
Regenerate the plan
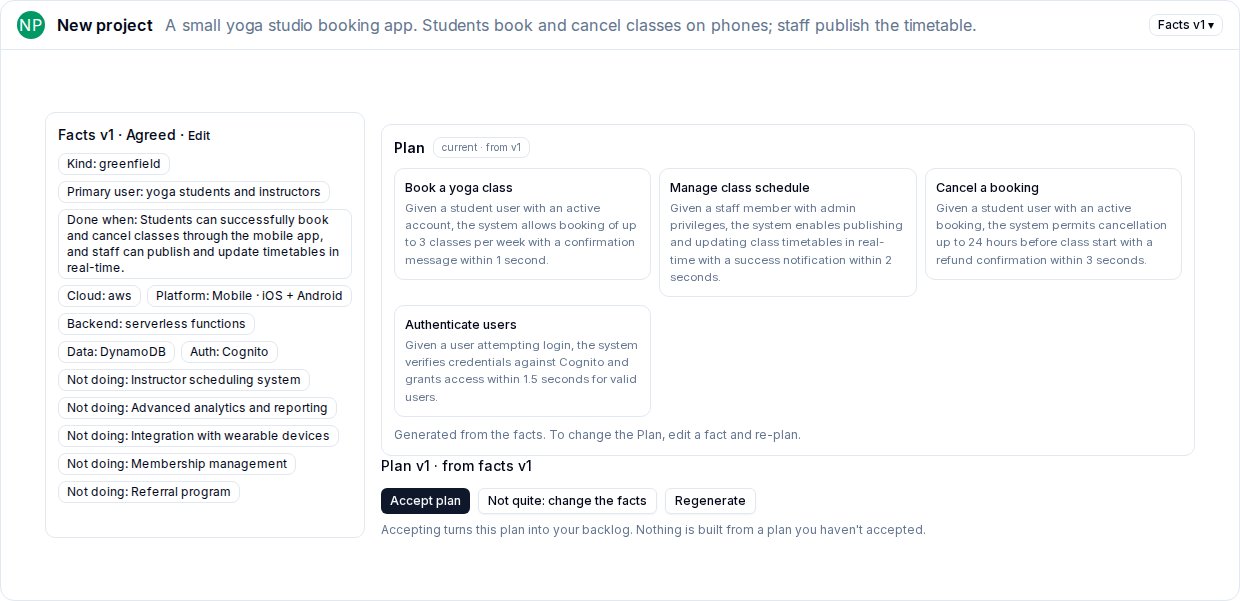pyautogui.click(x=710, y=501)
